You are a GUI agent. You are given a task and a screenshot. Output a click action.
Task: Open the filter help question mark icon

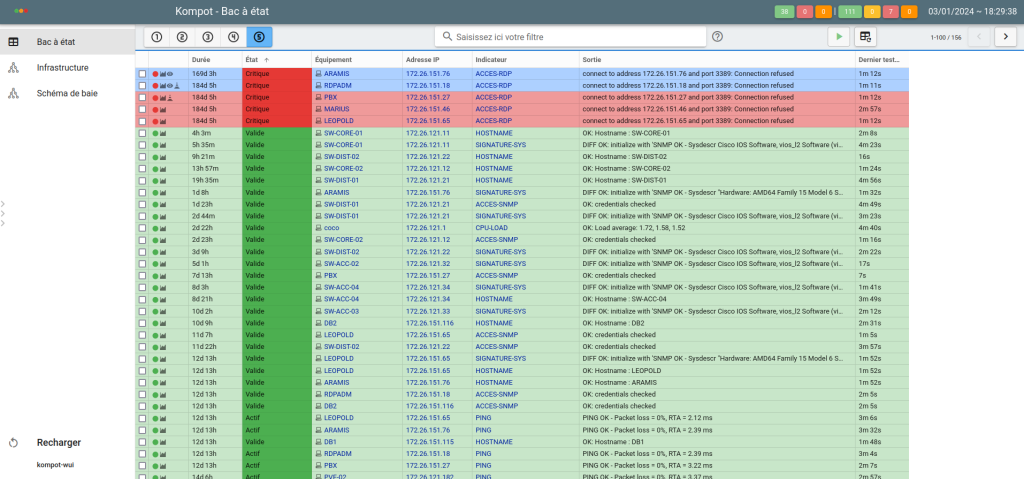pos(717,37)
